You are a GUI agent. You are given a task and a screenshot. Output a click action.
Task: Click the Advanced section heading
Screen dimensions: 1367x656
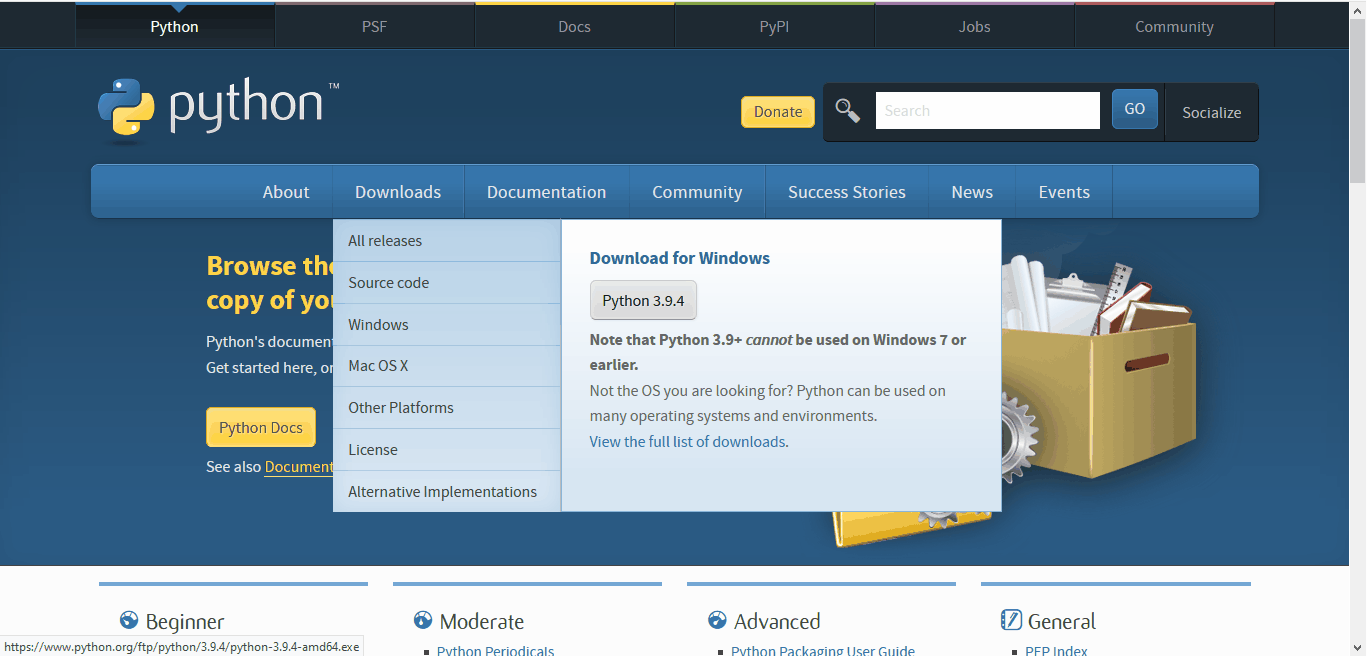point(777,621)
